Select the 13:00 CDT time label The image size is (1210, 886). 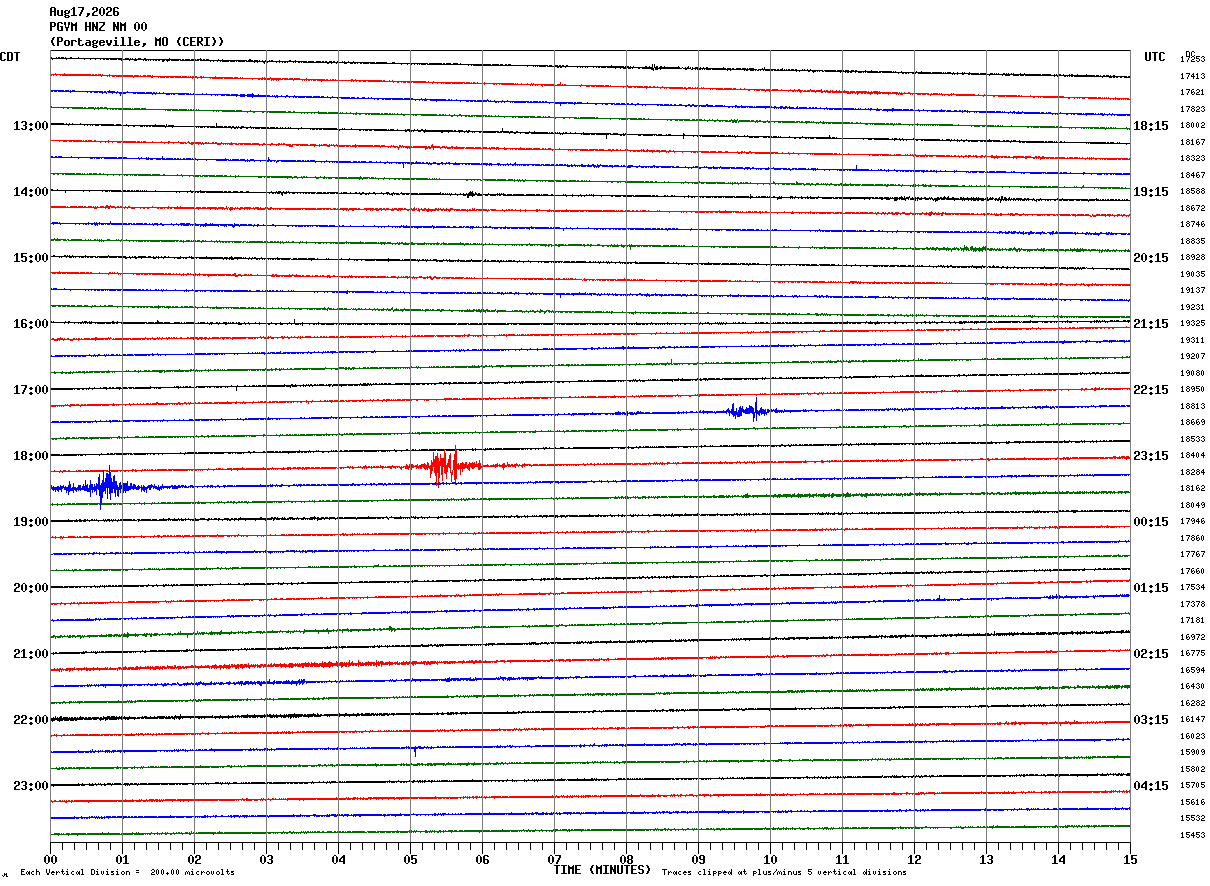coord(30,126)
